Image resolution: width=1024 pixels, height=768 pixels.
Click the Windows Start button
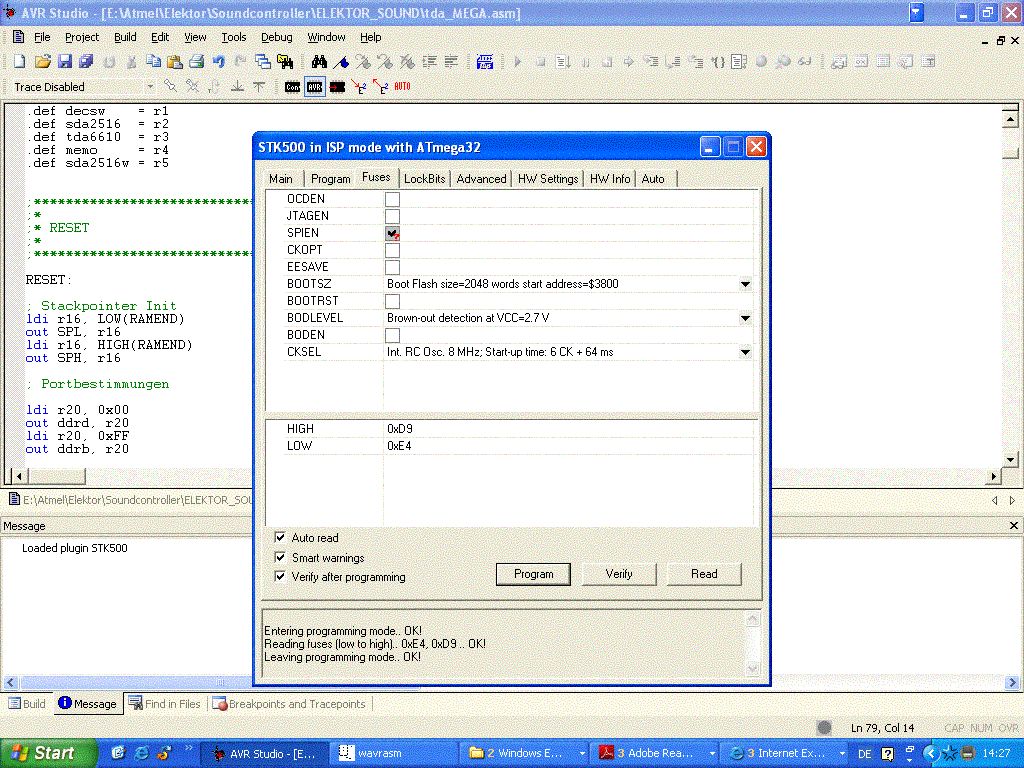tap(49, 753)
